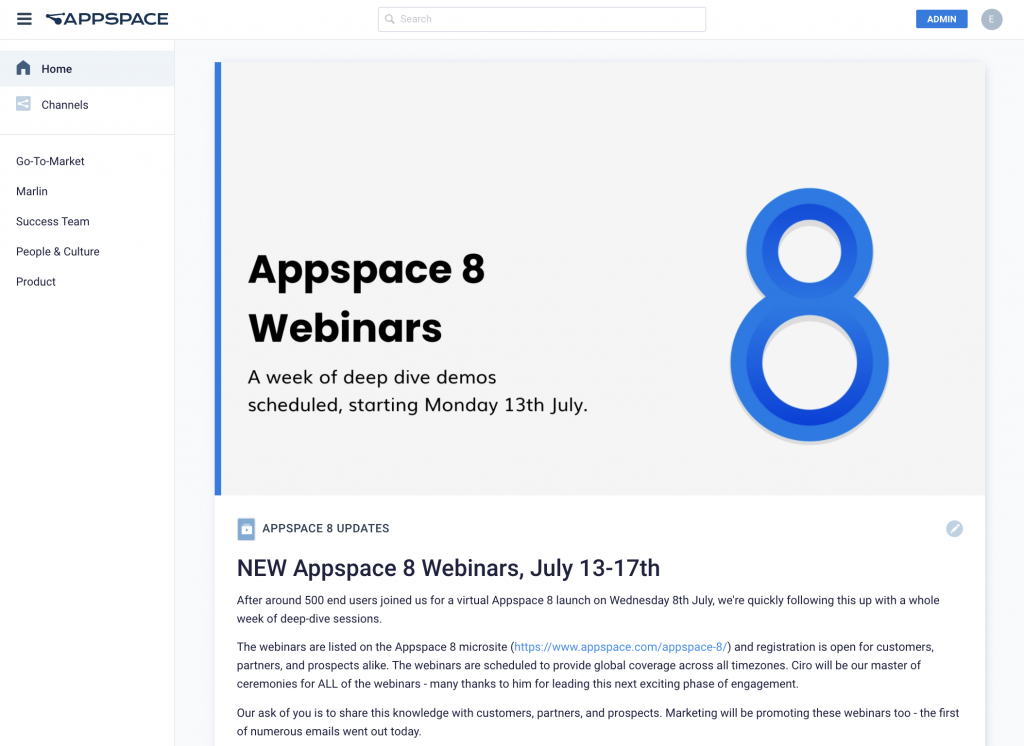Open the user avatar profile menu
1024x746 pixels.
(991, 19)
